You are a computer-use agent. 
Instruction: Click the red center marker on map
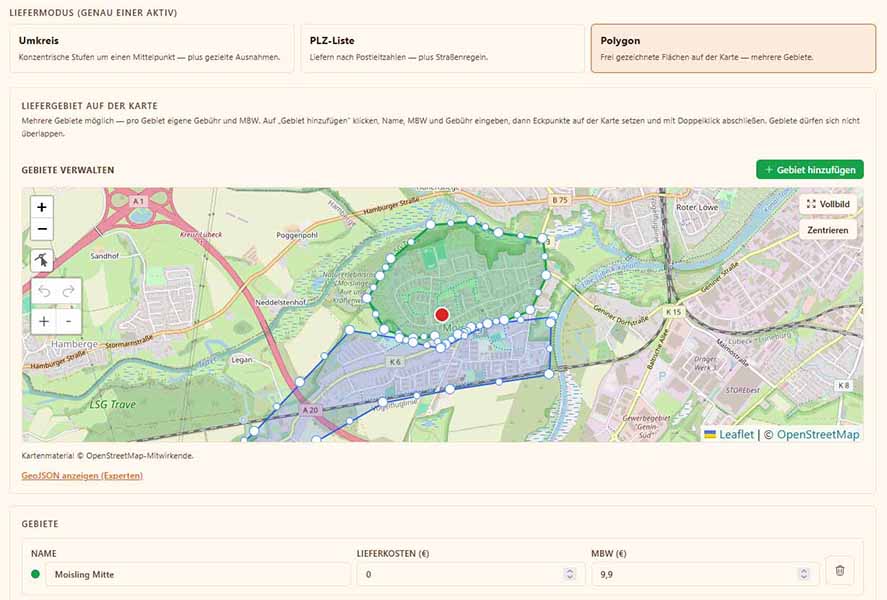click(x=442, y=315)
